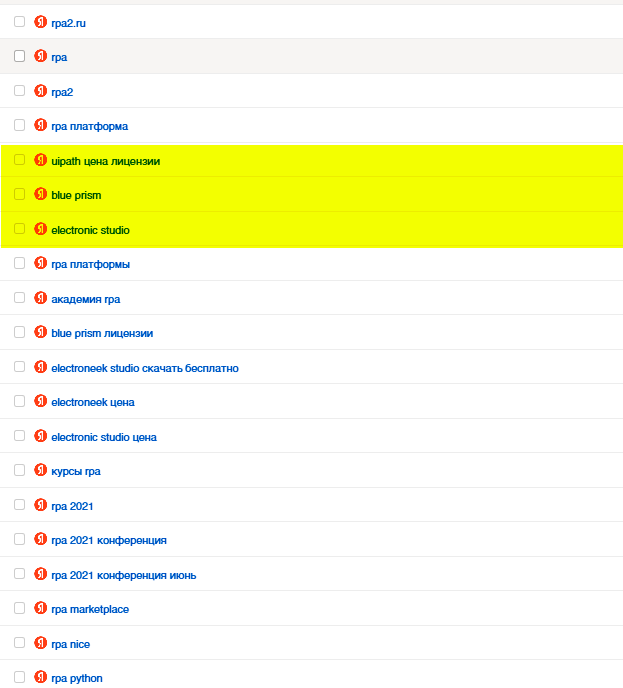Toggle checkbox next to 'rpa платформа'

(x=19, y=125)
